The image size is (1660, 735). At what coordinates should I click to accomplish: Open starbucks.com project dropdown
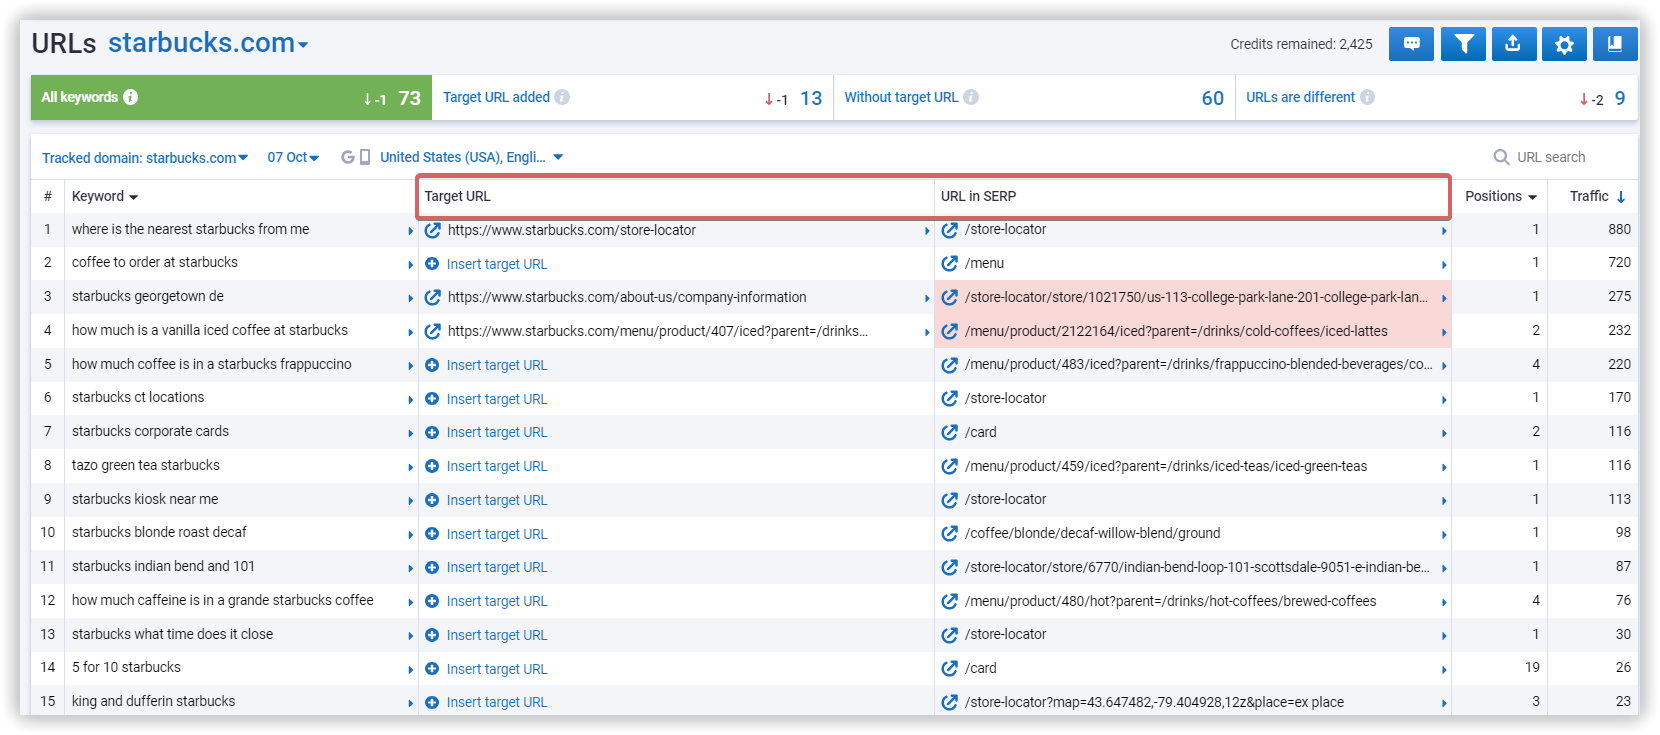(x=208, y=43)
